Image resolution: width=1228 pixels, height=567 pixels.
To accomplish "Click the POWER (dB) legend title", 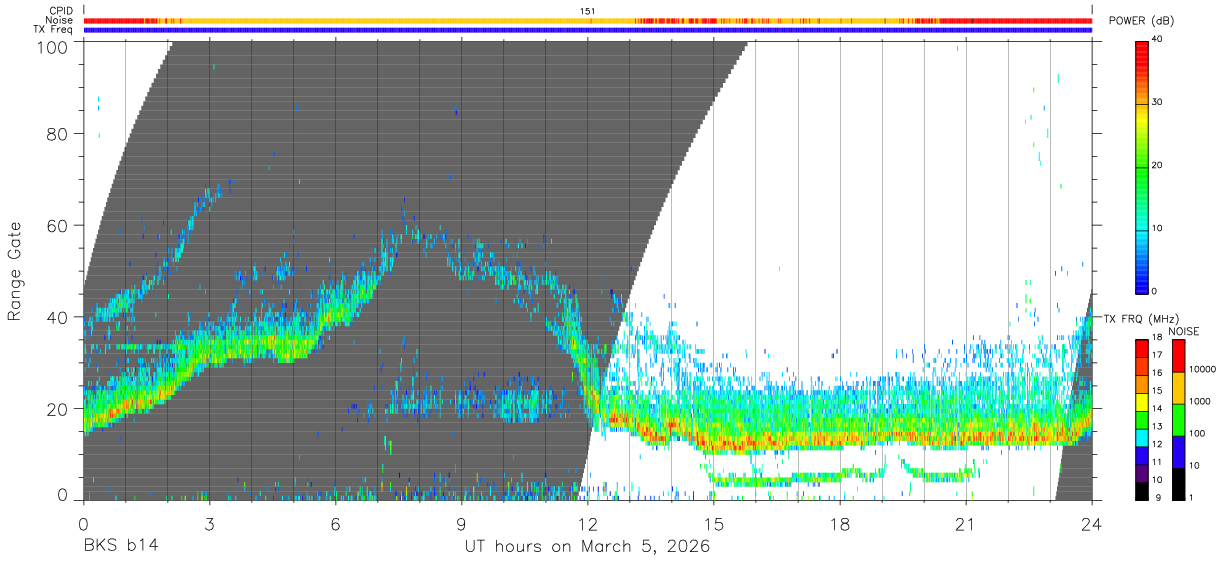I will (1142, 21).
